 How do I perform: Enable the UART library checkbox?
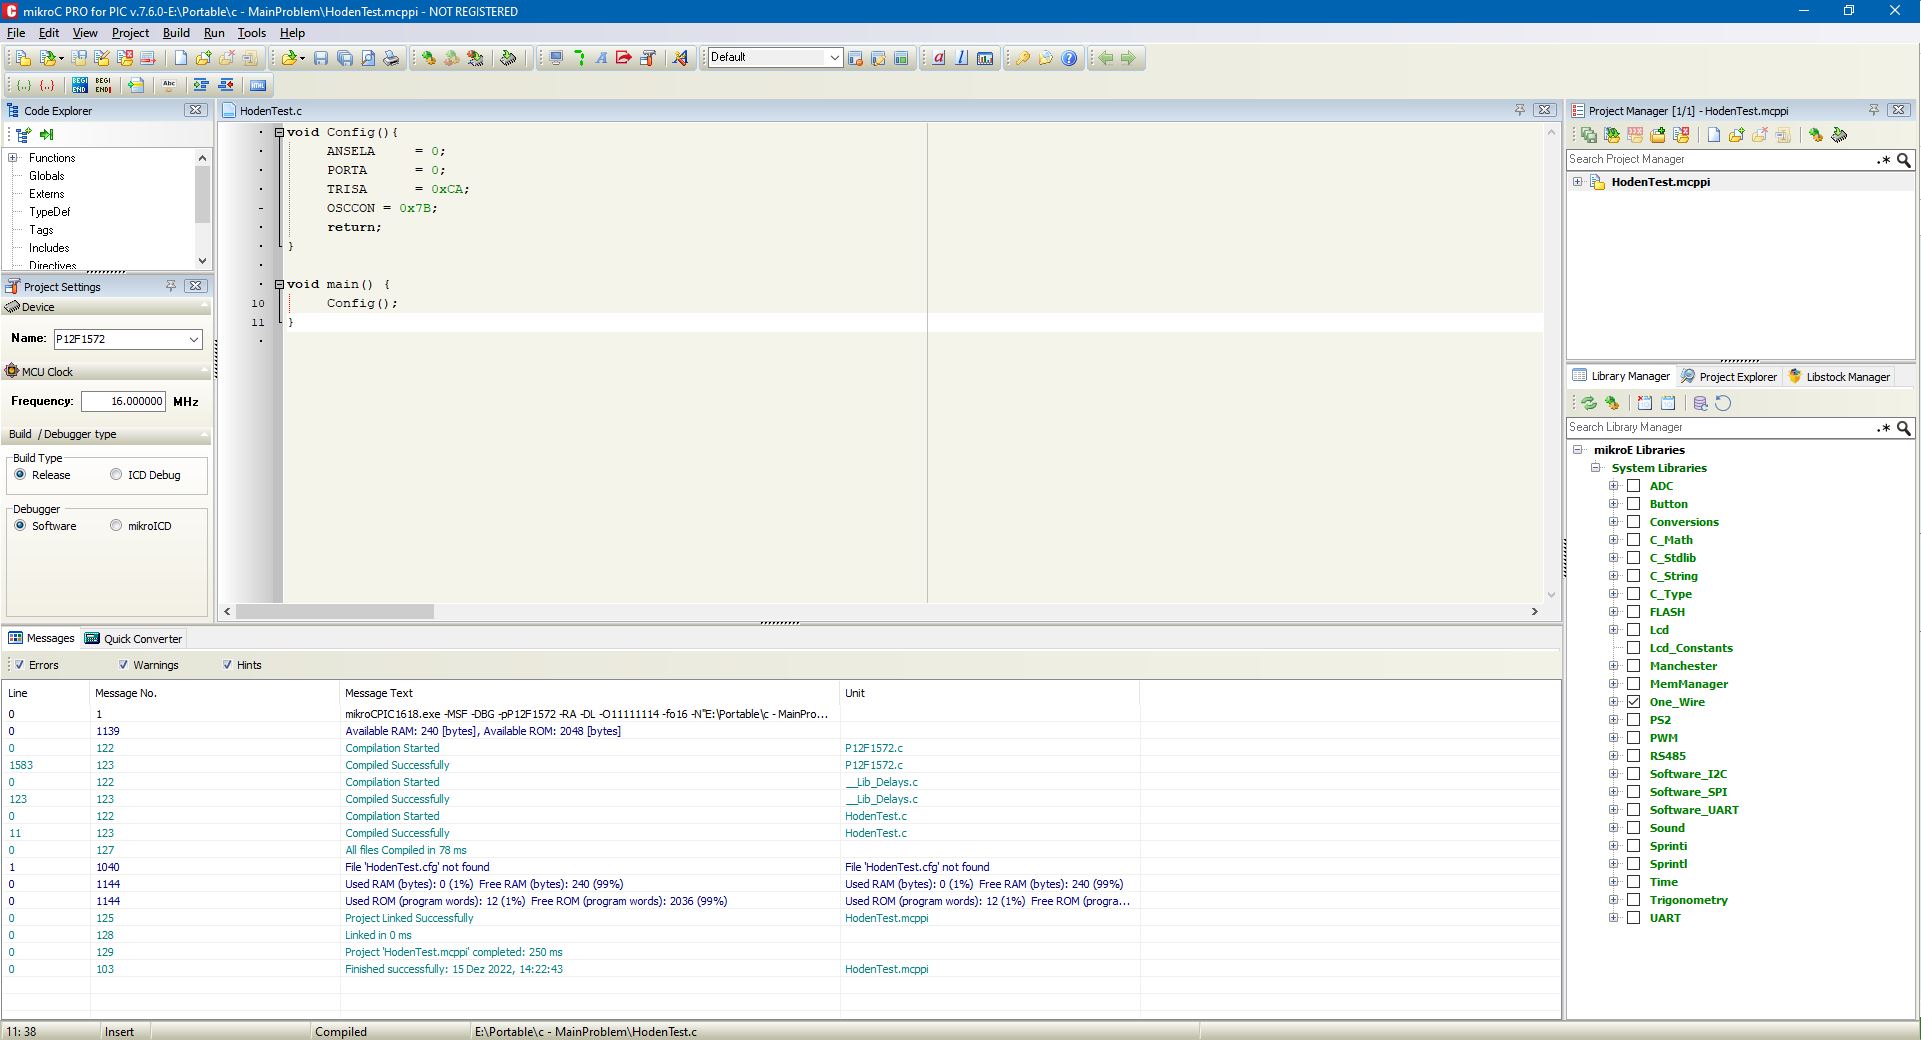tap(1634, 918)
